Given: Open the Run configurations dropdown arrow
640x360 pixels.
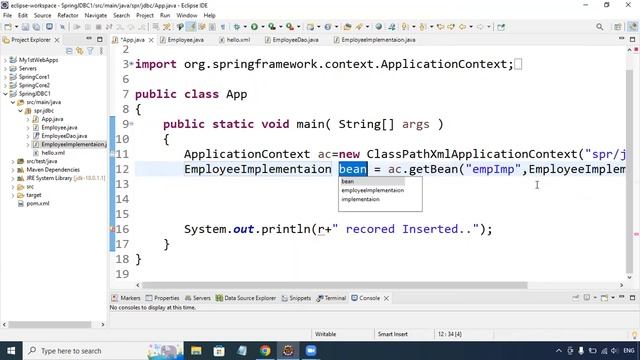Looking at the screenshot, I should point(262,27).
